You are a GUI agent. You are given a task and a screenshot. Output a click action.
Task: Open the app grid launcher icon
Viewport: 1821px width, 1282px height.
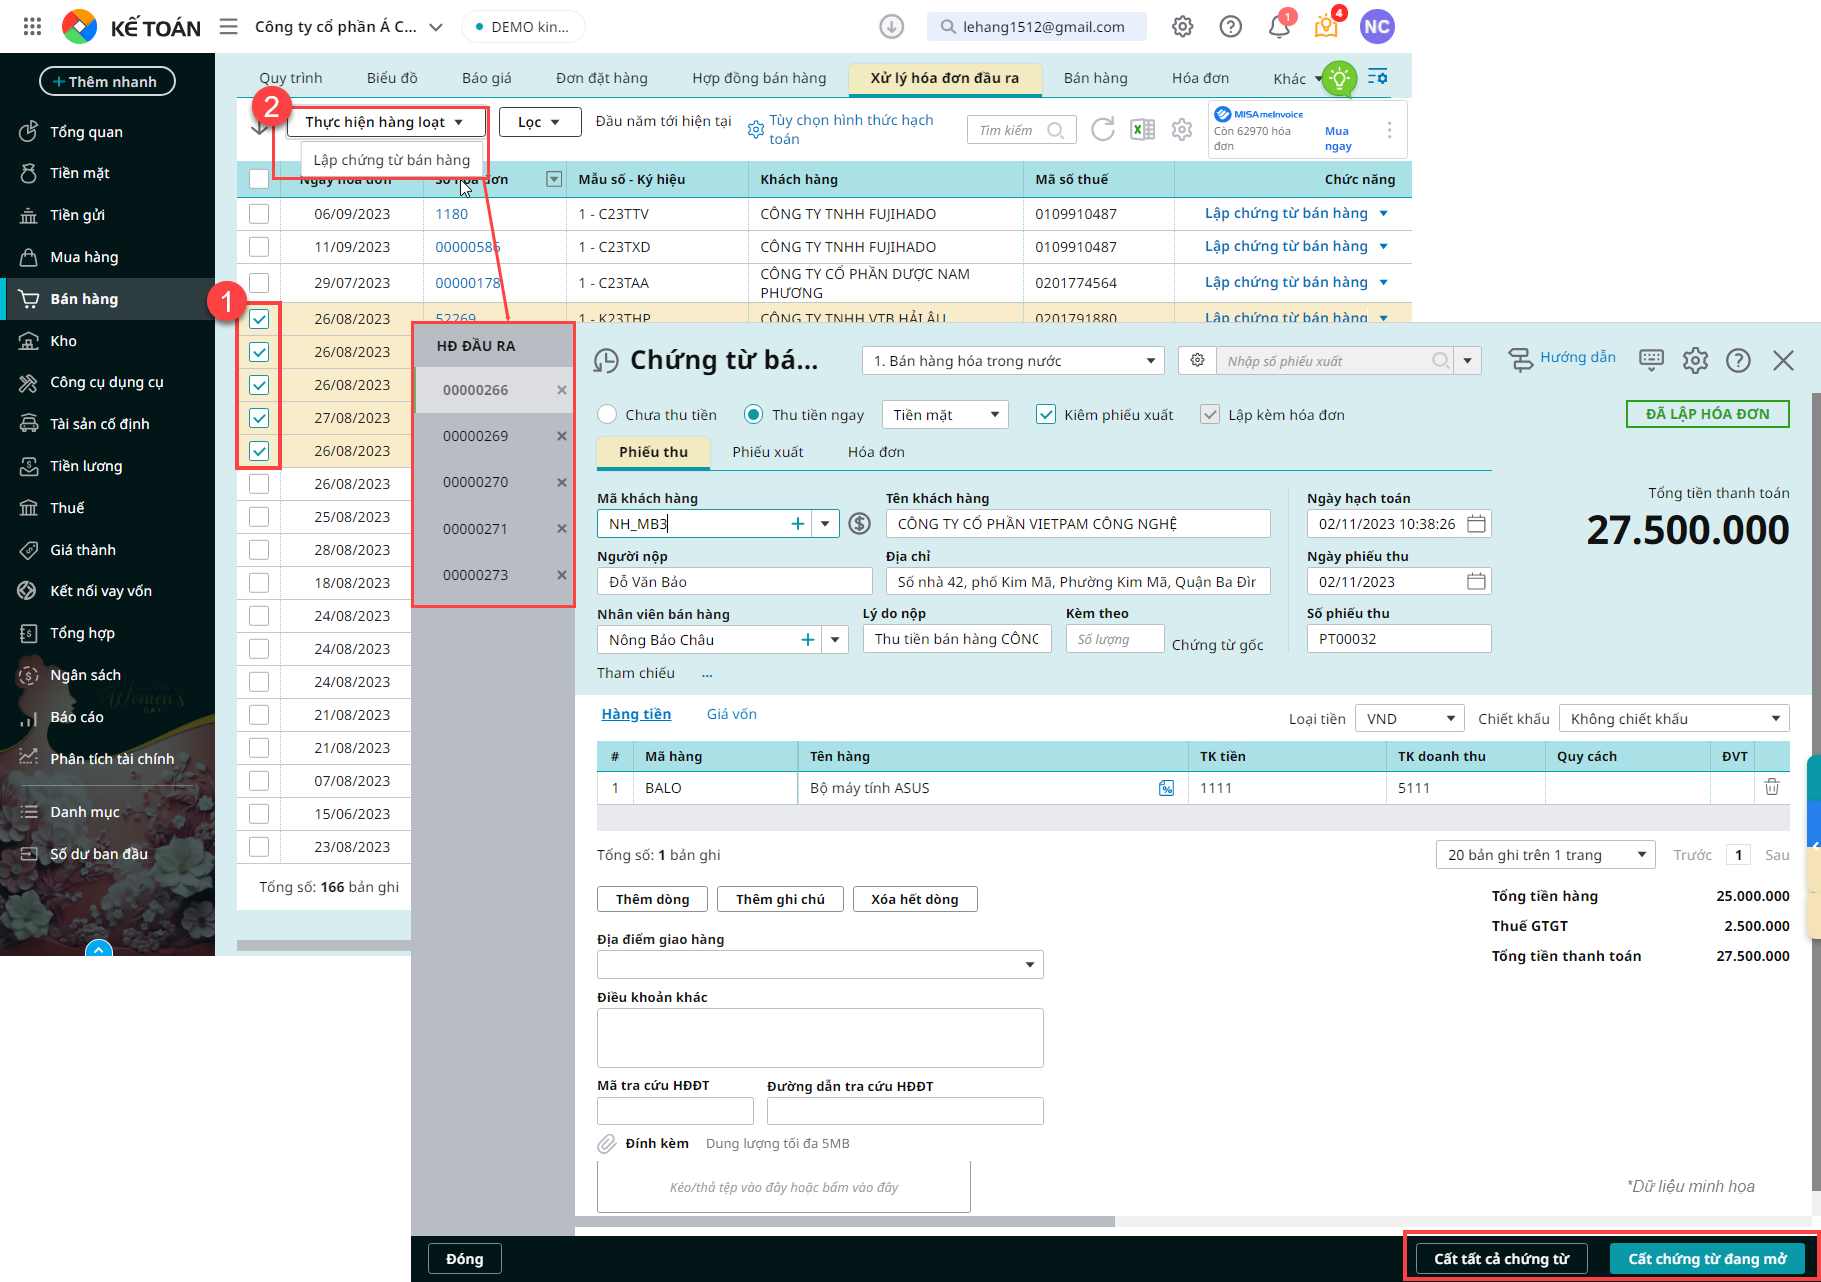[x=32, y=27]
